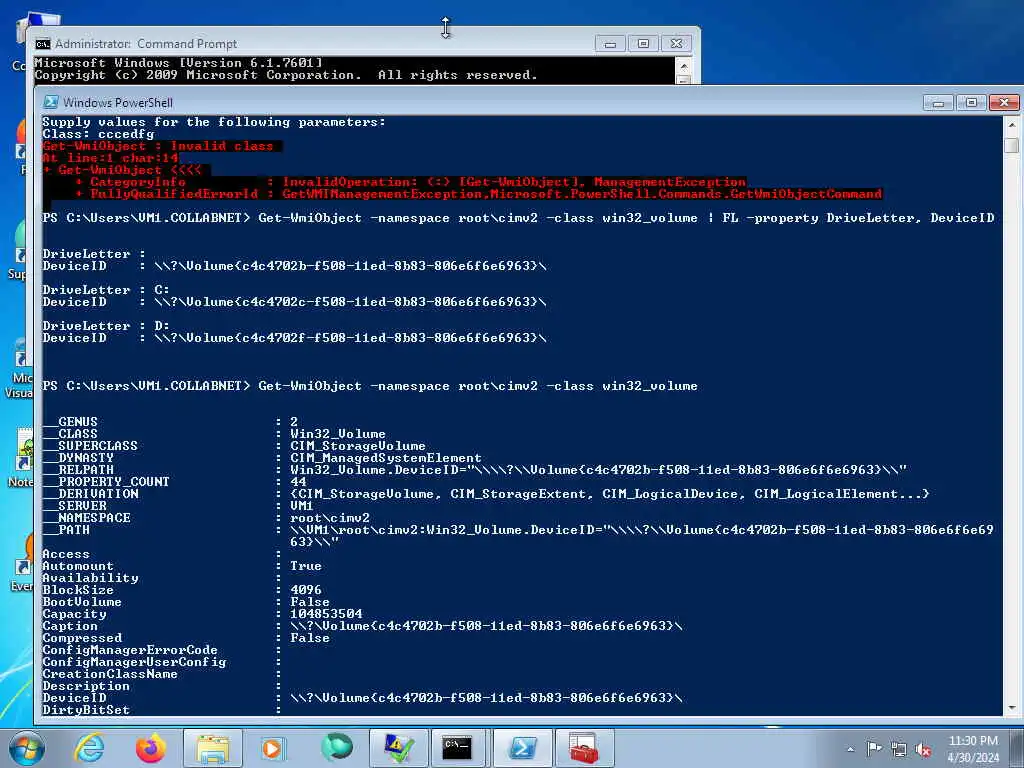This screenshot has width=1024, height=768.
Task: Click Command Prompt scrollbar up arrow
Action: [x=683, y=65]
